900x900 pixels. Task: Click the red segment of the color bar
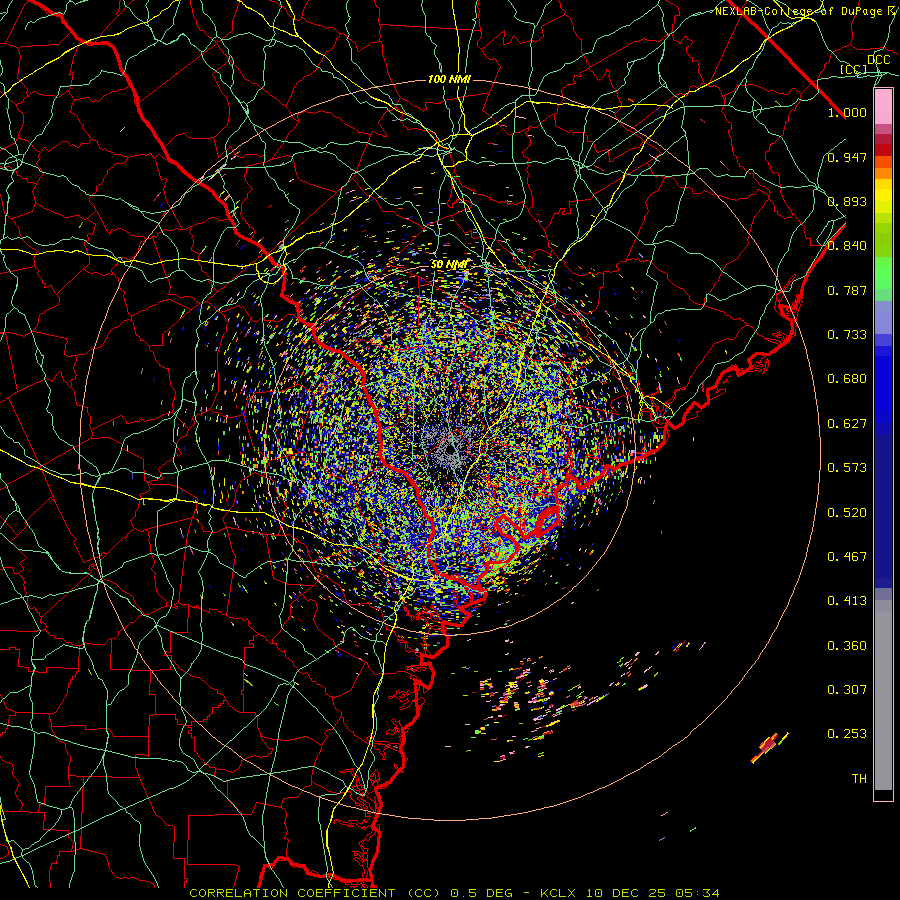click(x=883, y=149)
